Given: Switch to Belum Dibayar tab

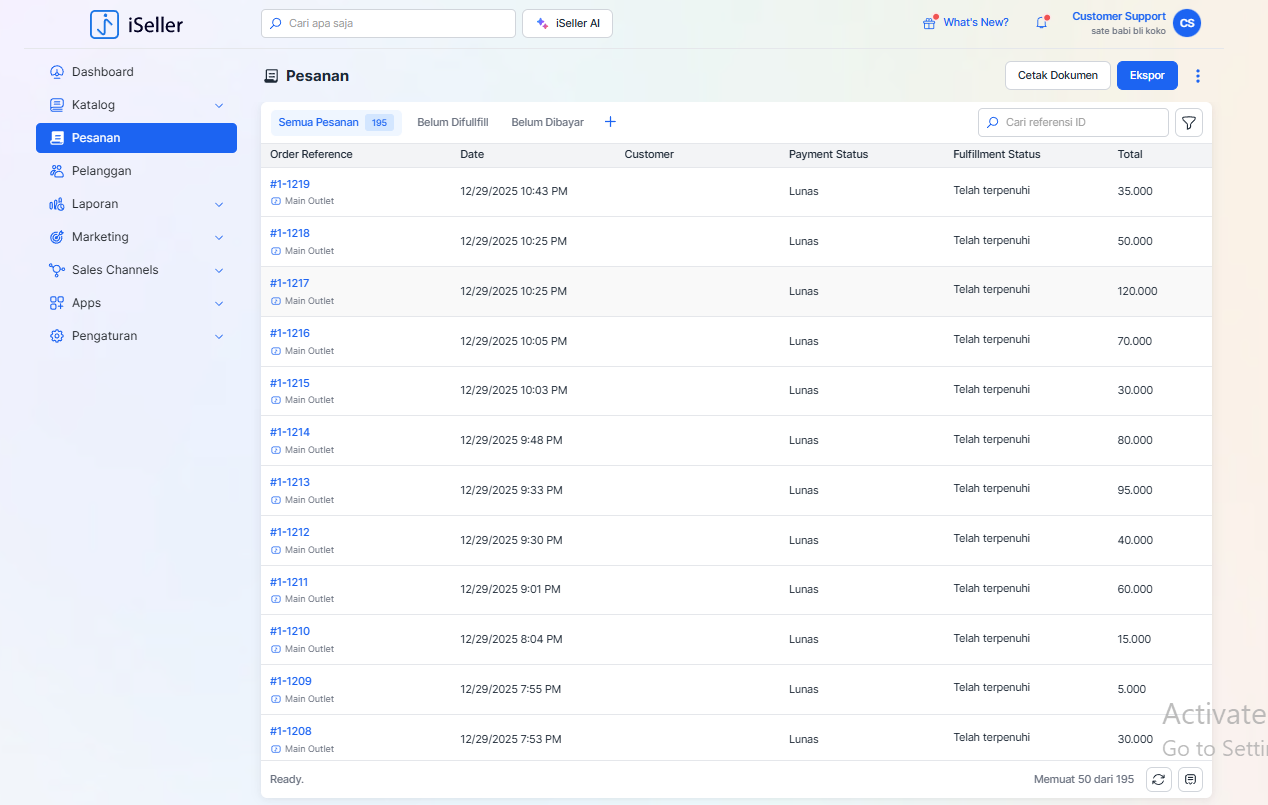Looking at the screenshot, I should [547, 122].
